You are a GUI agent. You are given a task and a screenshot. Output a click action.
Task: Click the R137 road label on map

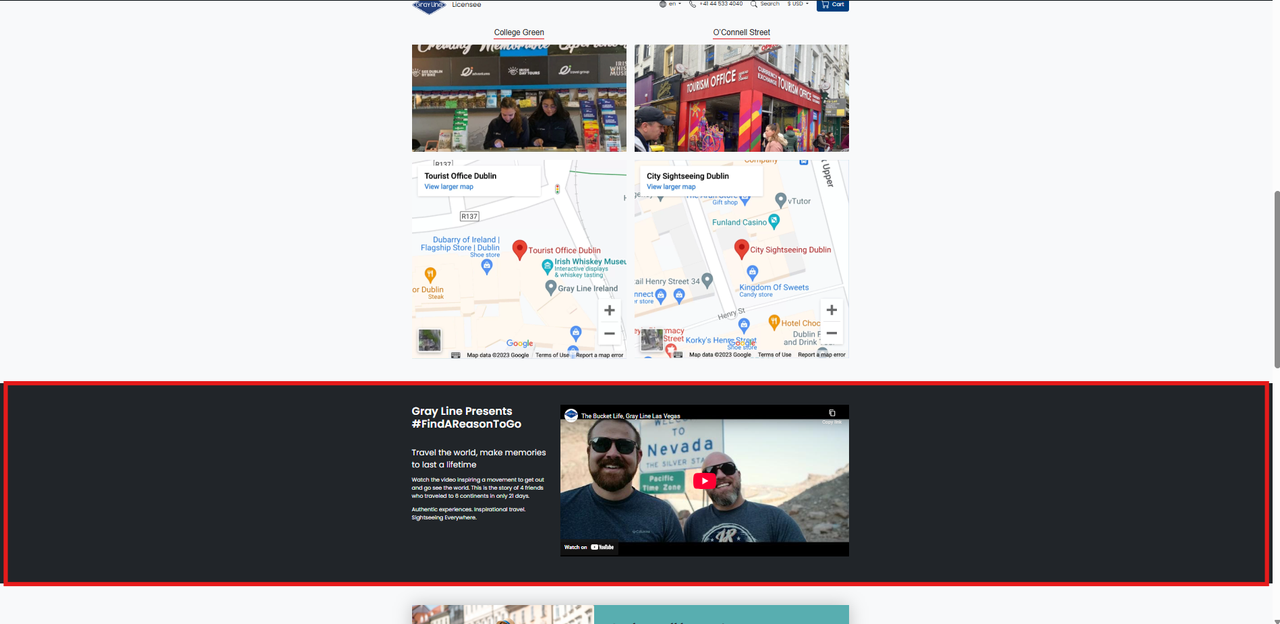469,216
